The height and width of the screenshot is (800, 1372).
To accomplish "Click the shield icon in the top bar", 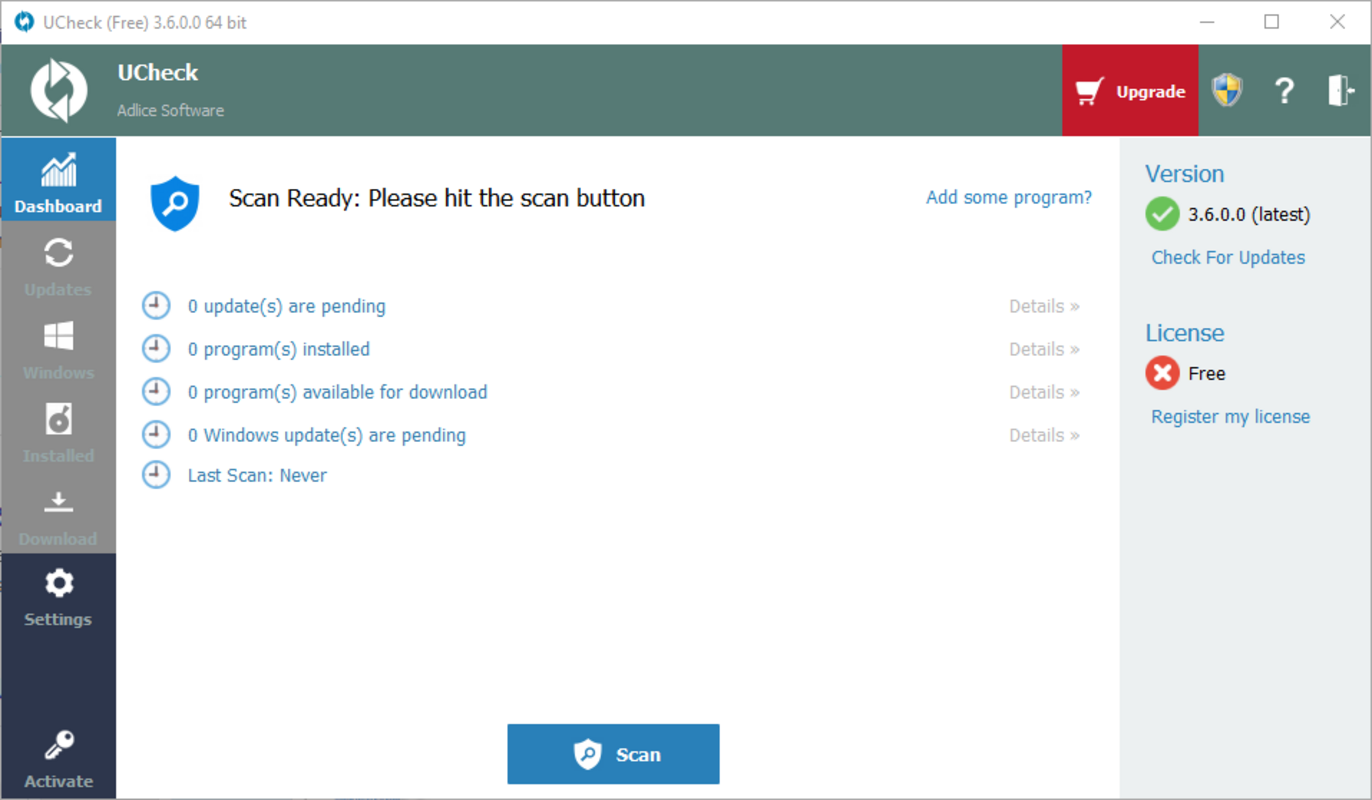I will pos(1227,90).
